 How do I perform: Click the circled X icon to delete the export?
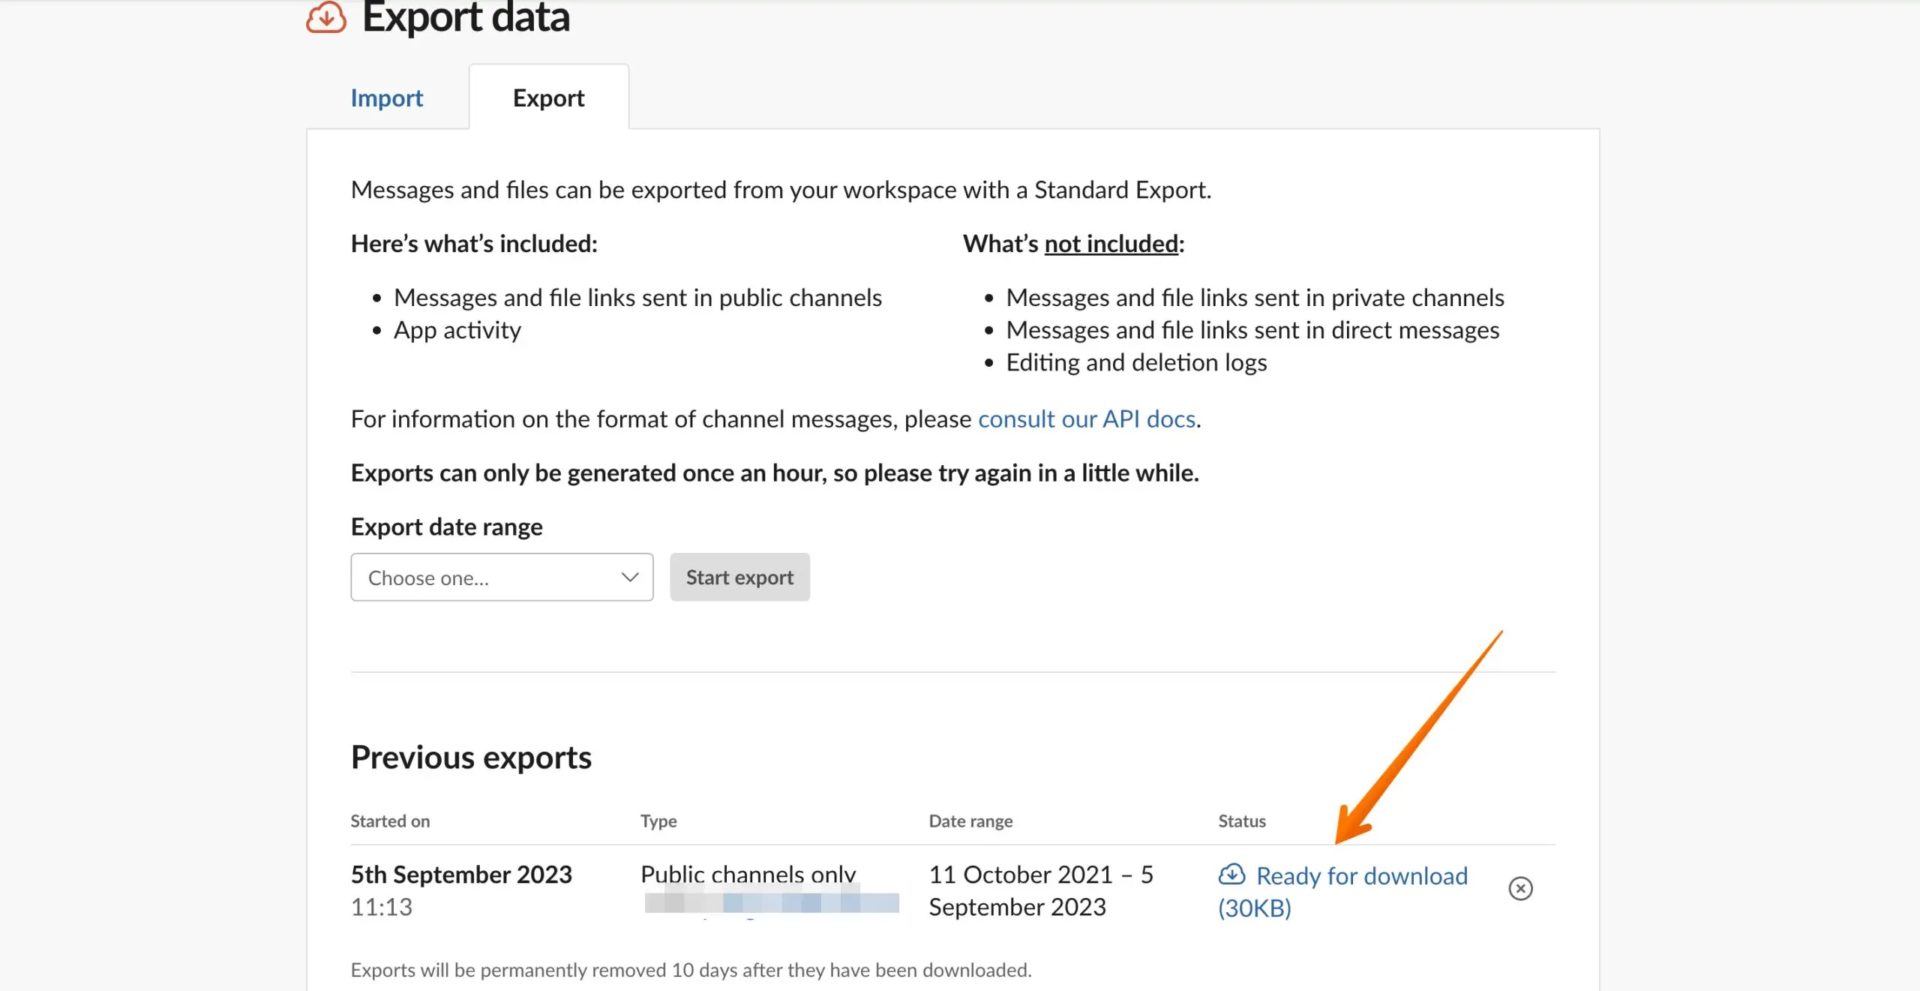click(x=1519, y=888)
